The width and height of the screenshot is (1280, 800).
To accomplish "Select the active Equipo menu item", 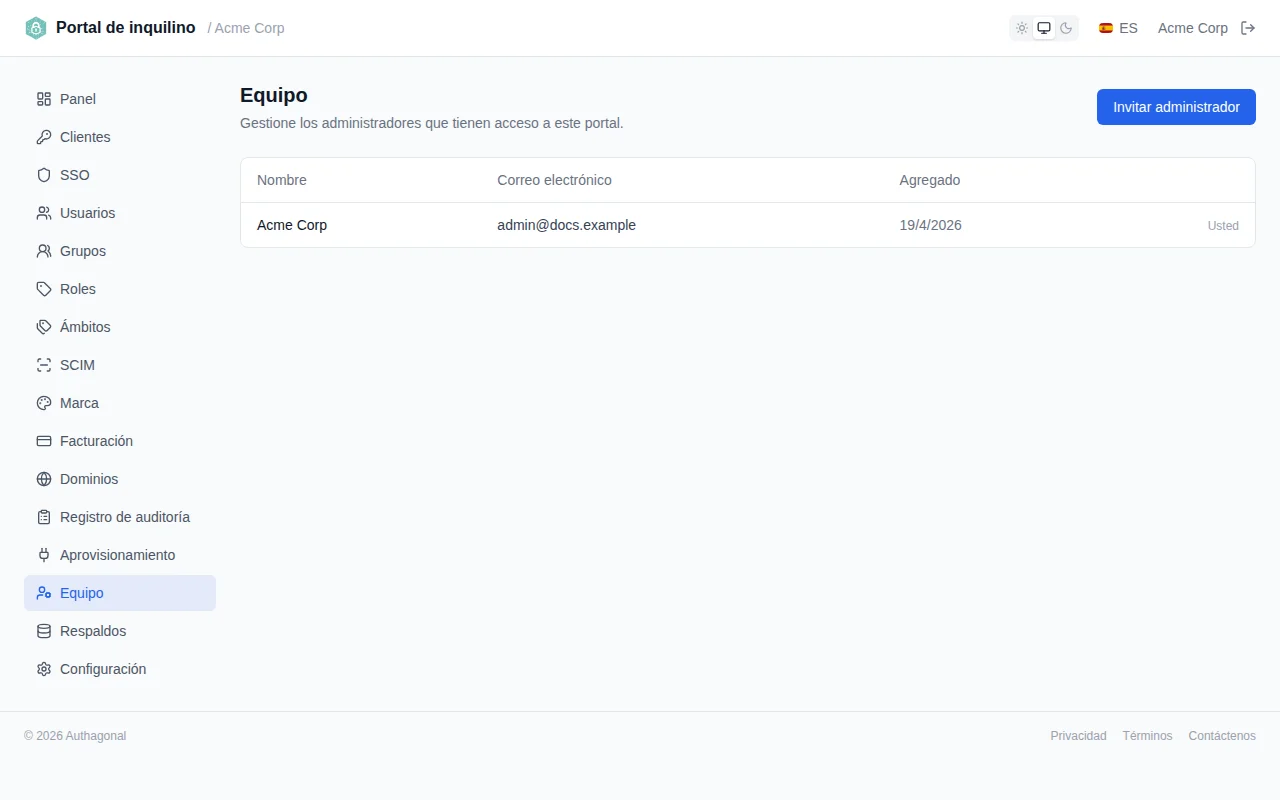I will click(120, 593).
